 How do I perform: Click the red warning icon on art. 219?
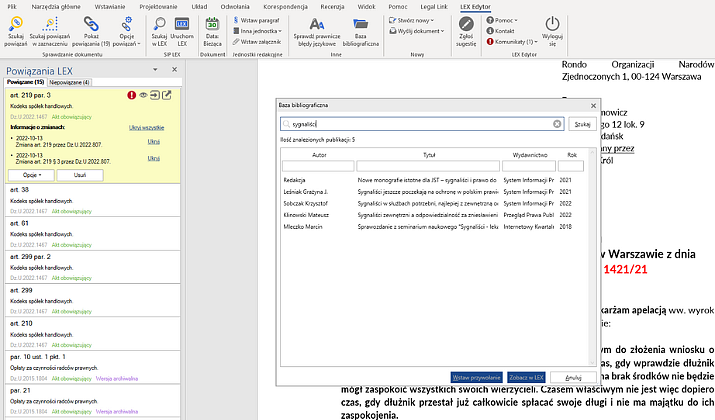click(x=131, y=95)
